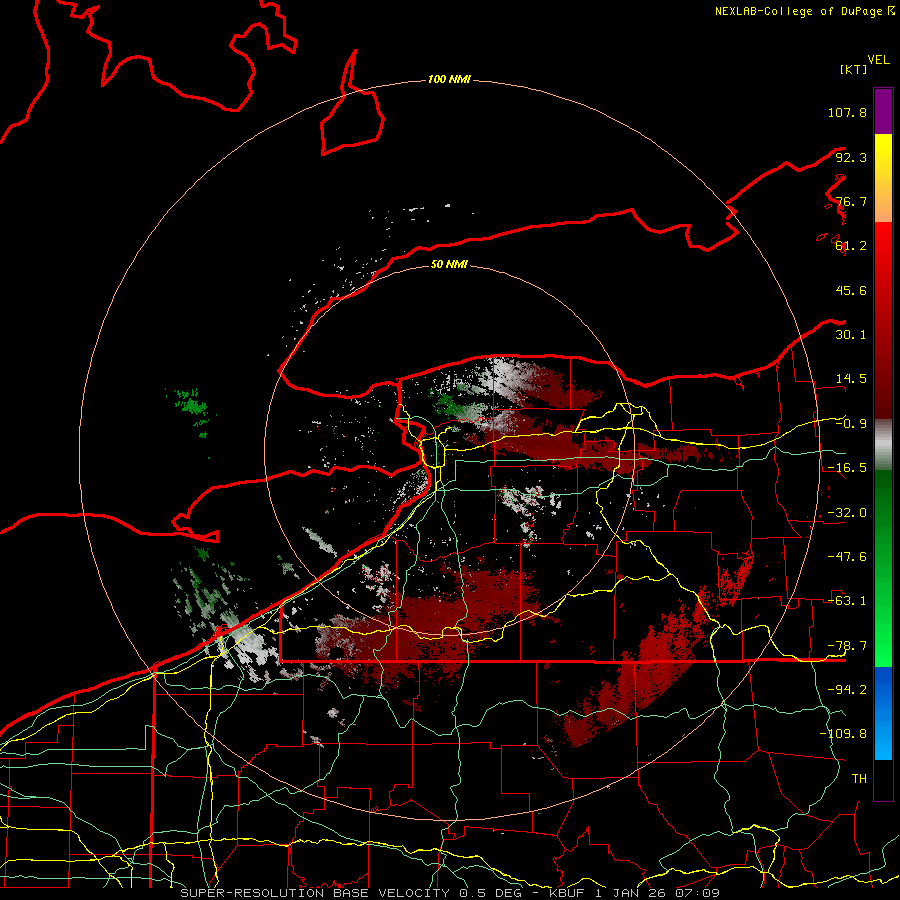Click the 107.8 value on the velocity scale
Image resolution: width=900 pixels, height=900 pixels.
pos(847,112)
